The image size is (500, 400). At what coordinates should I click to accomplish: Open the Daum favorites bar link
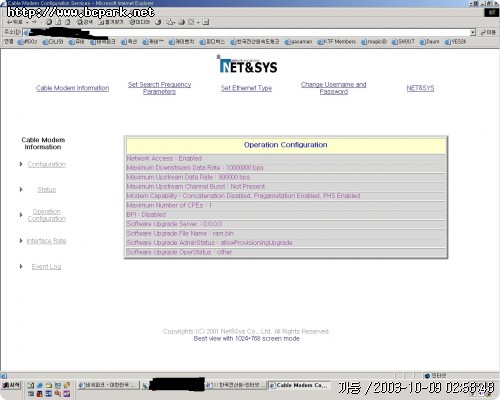(x=429, y=42)
